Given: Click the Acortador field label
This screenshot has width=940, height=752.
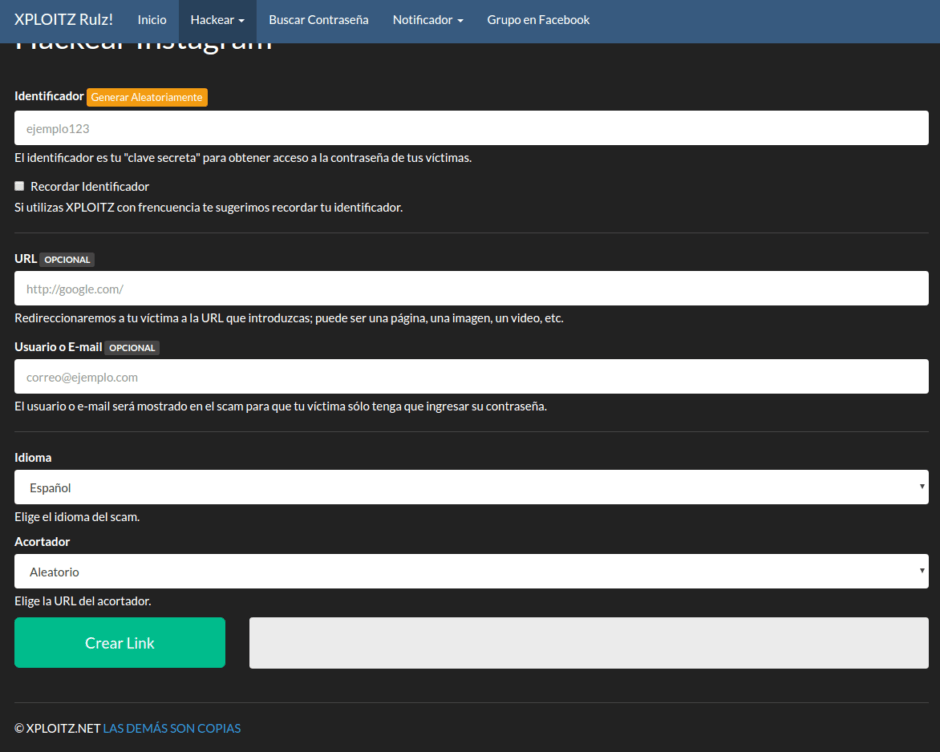Looking at the screenshot, I should (x=42, y=542).
